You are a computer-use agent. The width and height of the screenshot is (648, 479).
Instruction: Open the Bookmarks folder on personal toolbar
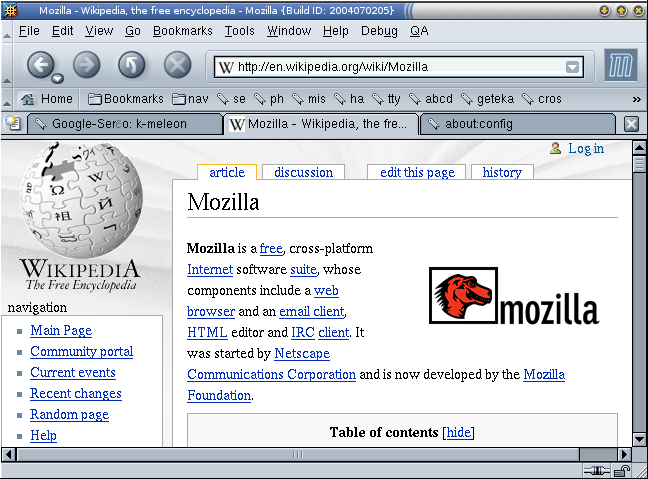(126, 99)
